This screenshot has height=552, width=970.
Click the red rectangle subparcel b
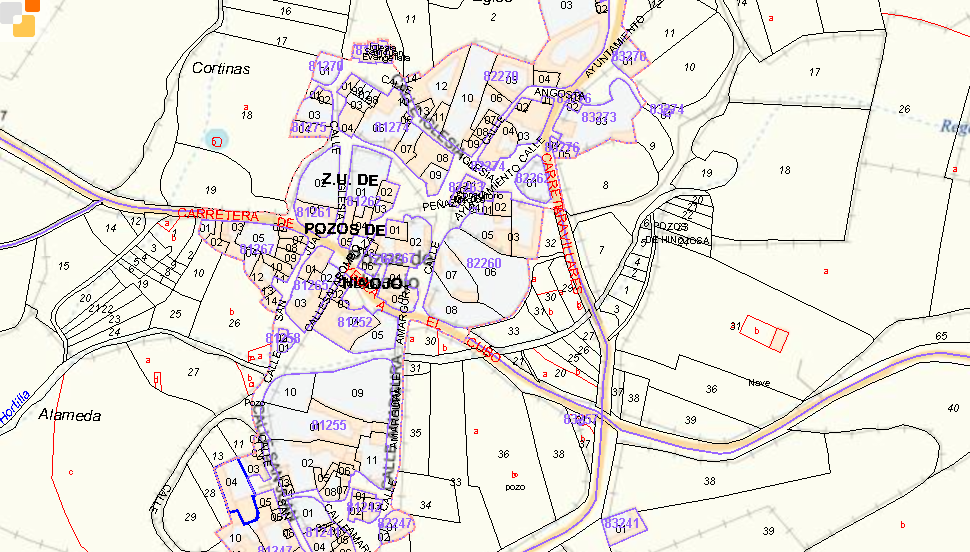tap(758, 331)
